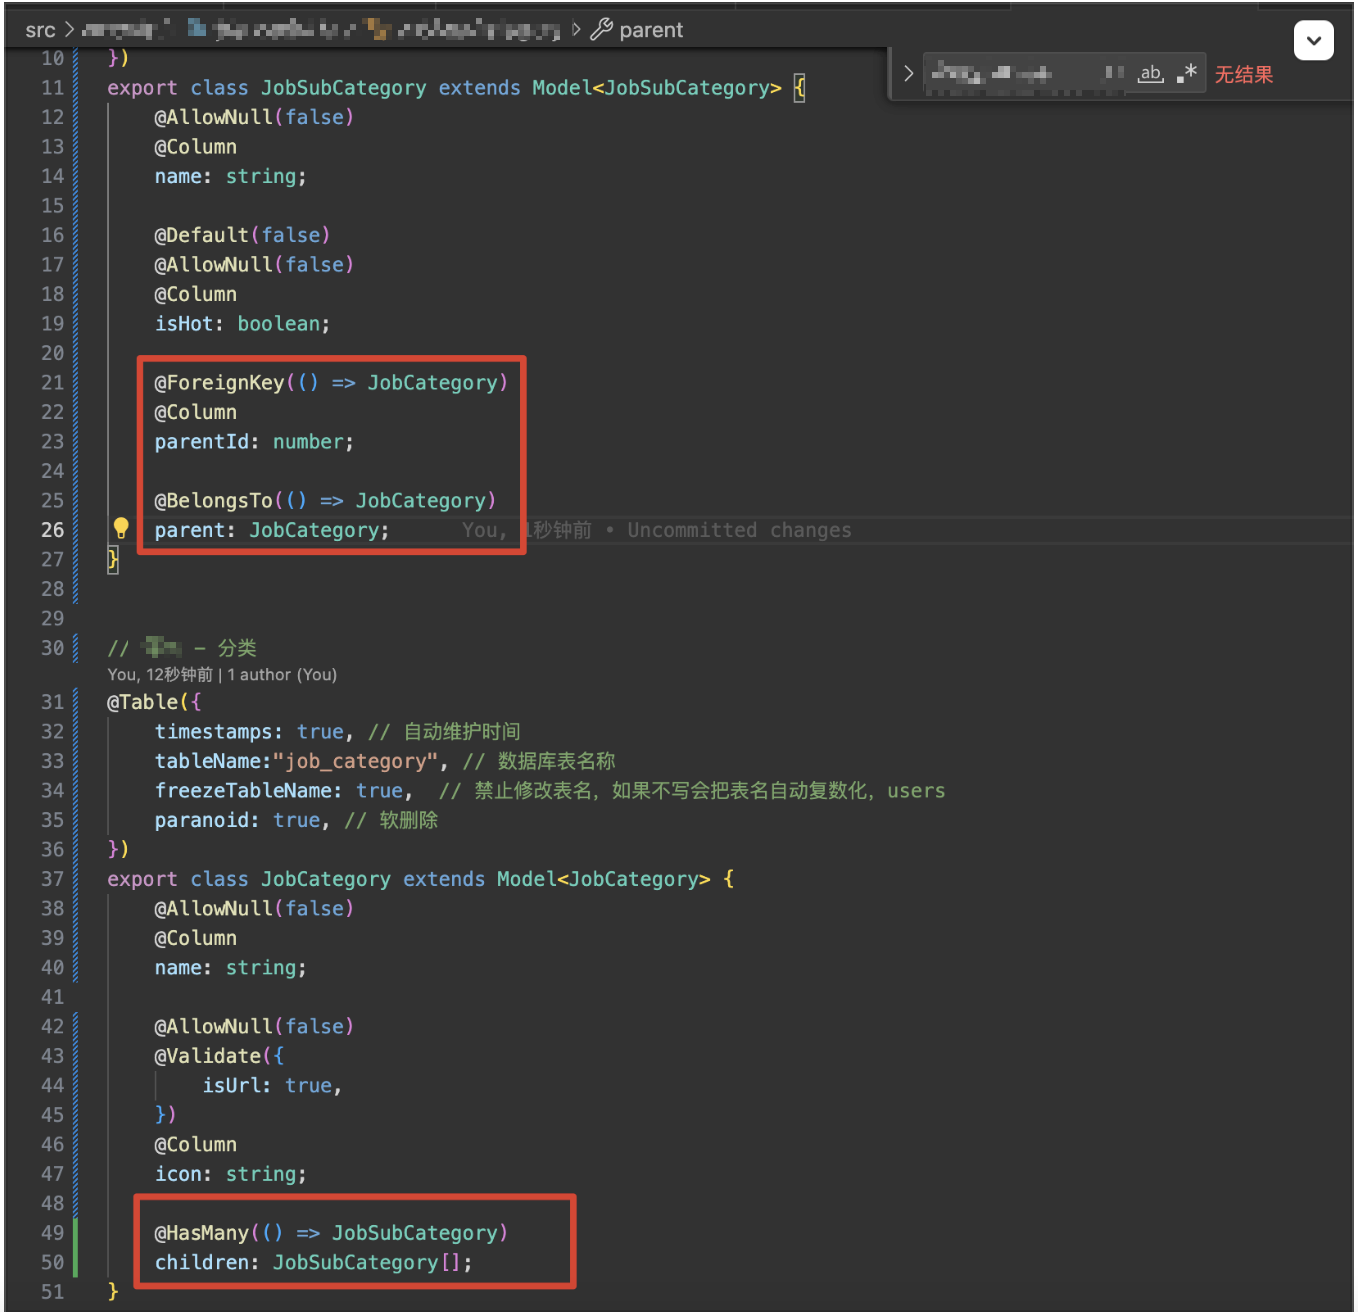Click the lightbulb quick-fix icon on line 26
Screen dimensions: 1358x1312
tap(121, 528)
